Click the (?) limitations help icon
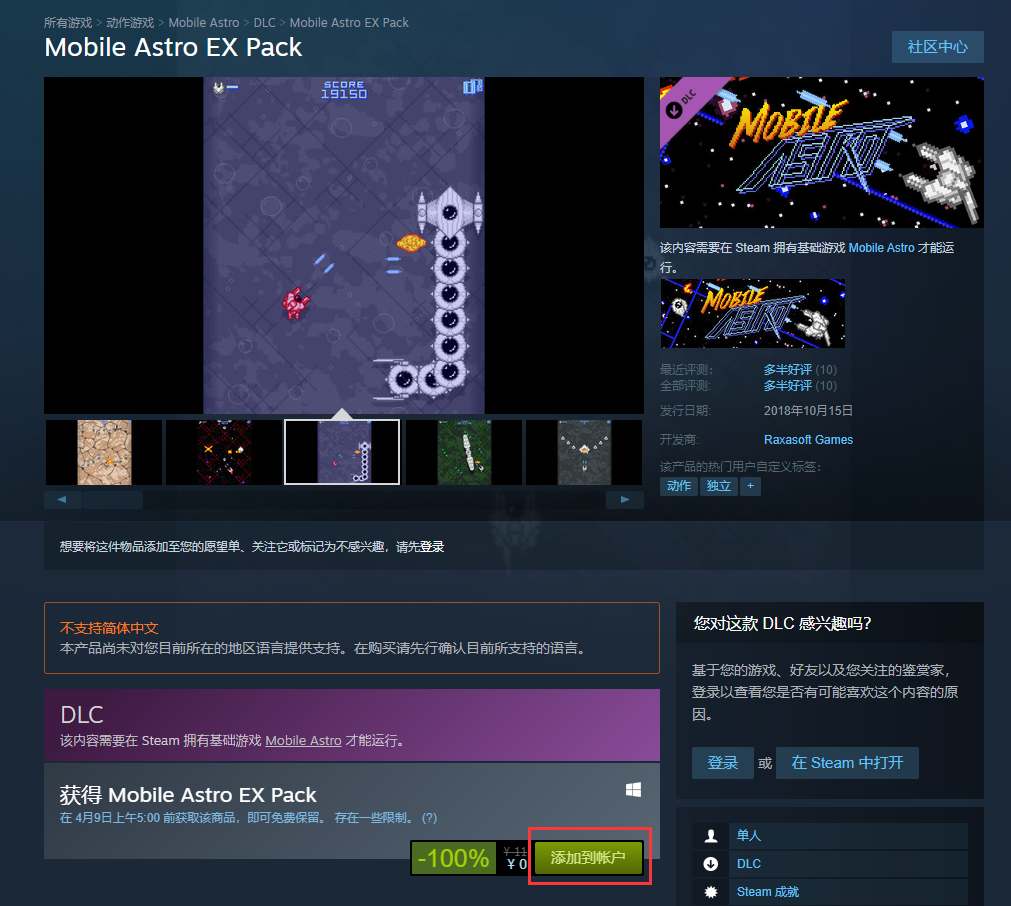This screenshot has height=906, width=1011. 429,818
